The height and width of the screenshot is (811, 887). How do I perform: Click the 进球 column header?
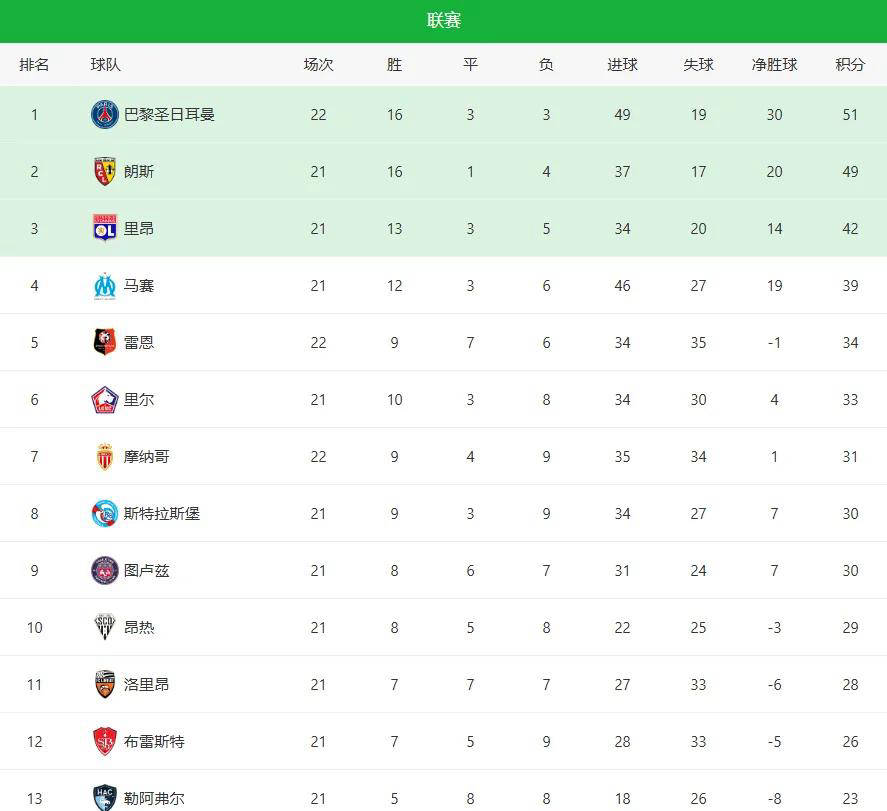click(622, 65)
